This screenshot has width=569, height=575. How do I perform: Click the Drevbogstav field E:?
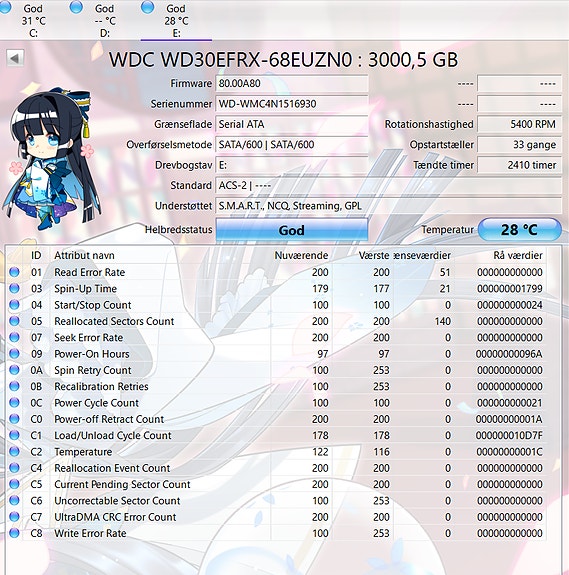(291, 165)
